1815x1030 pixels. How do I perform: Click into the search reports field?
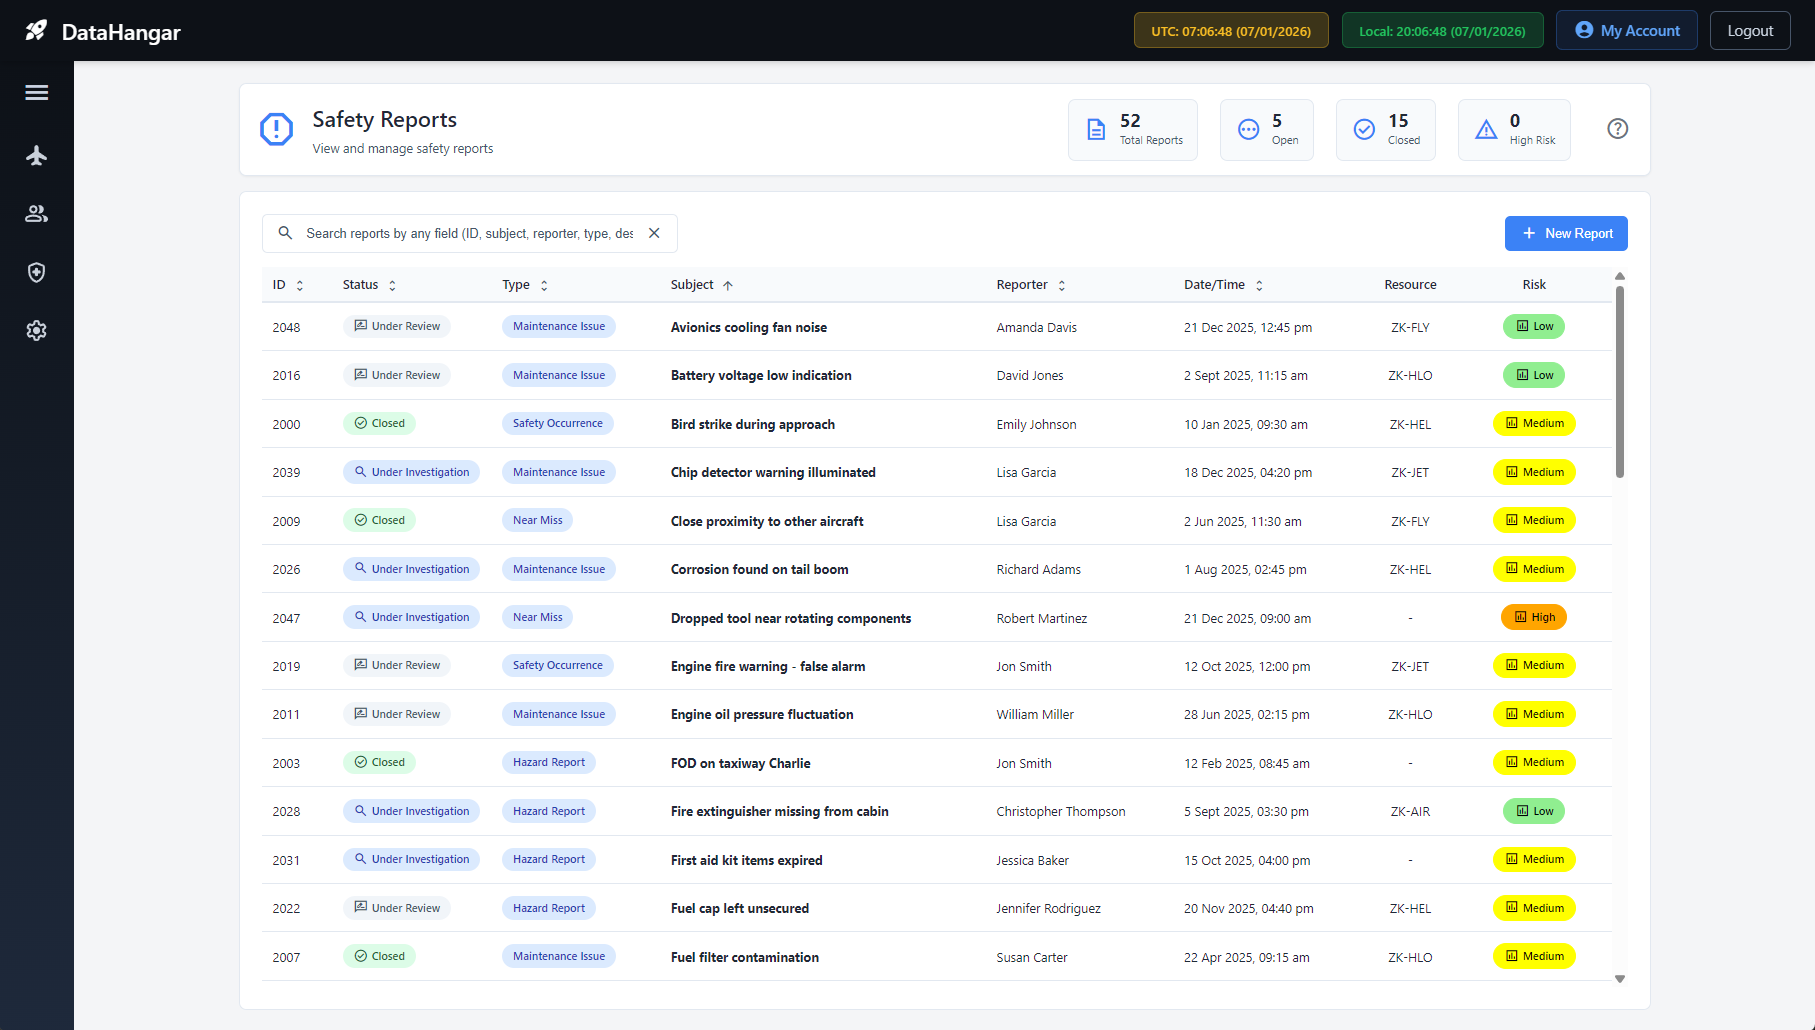(468, 234)
